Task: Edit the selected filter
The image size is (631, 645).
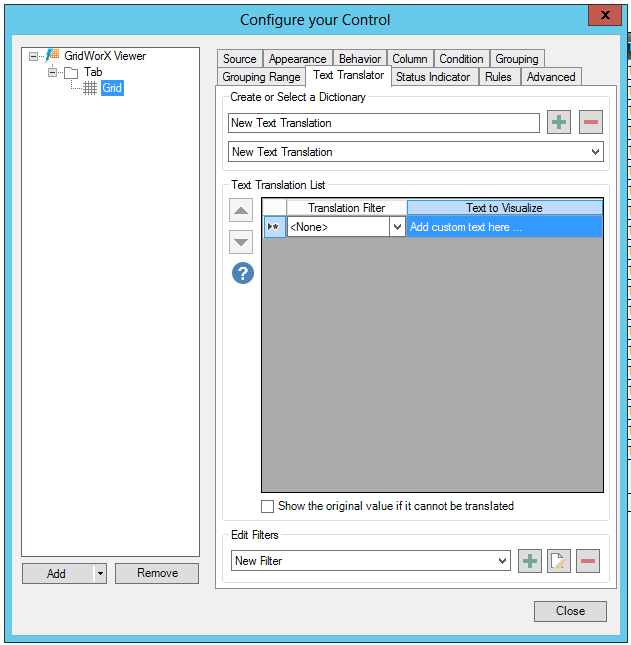Action: pos(559,561)
